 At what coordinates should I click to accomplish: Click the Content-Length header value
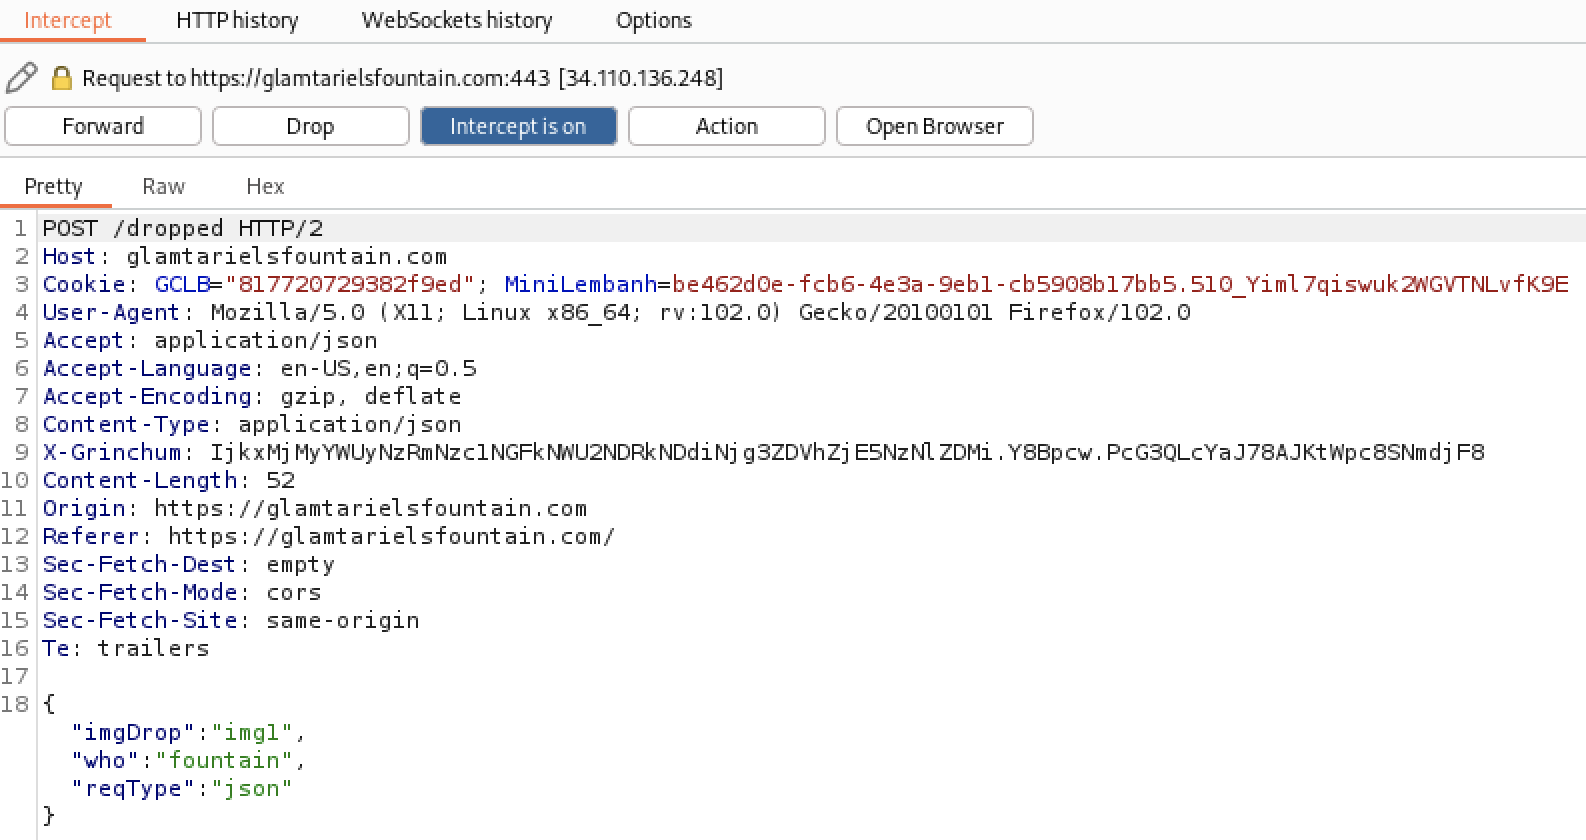pyautogui.click(x=280, y=480)
